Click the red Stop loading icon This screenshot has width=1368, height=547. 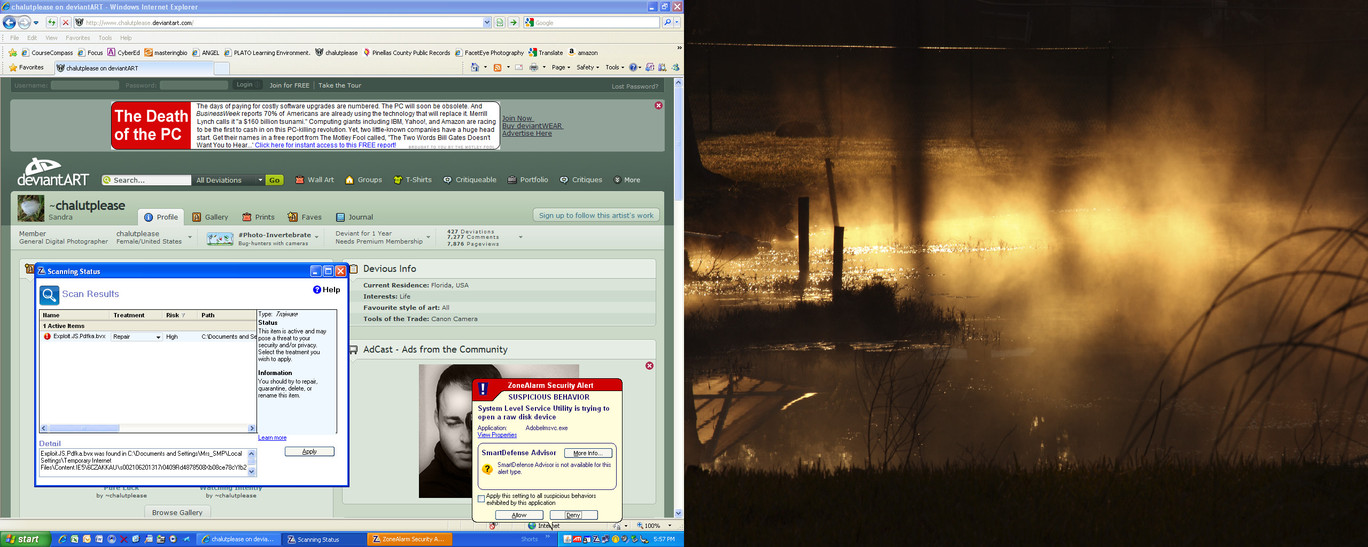(x=66, y=22)
